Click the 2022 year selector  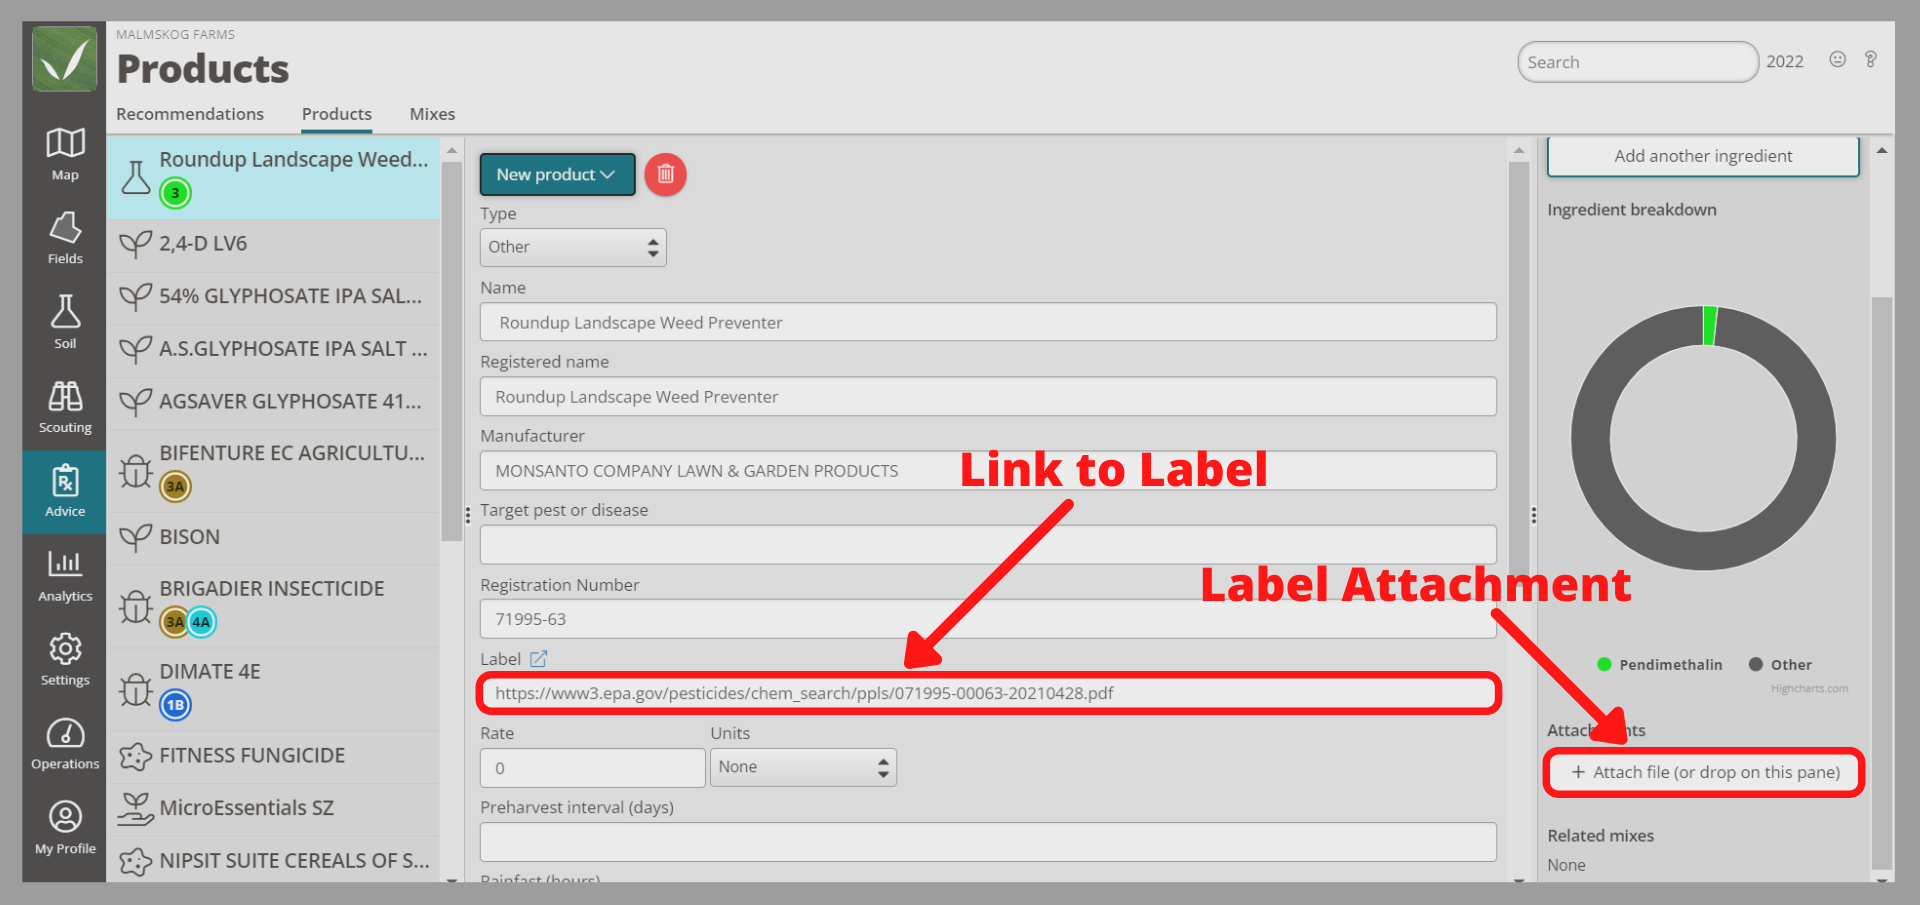click(x=1785, y=62)
